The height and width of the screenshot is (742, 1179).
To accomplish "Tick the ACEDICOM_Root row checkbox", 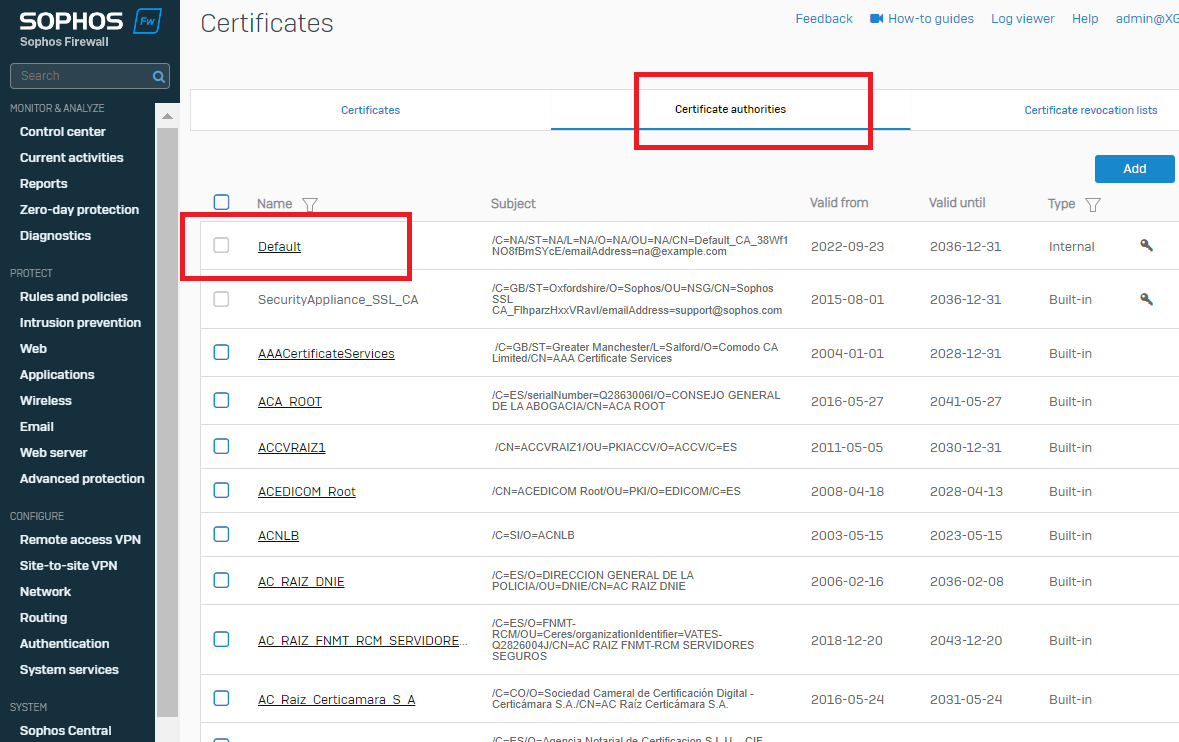I will coord(221,490).
